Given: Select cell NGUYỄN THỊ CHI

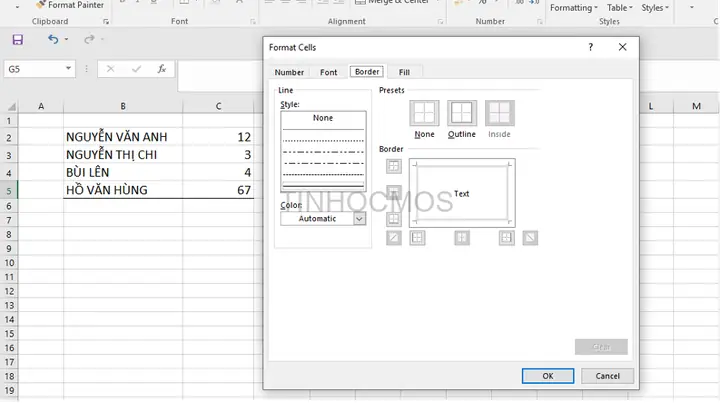Looking at the screenshot, I should (123, 155).
